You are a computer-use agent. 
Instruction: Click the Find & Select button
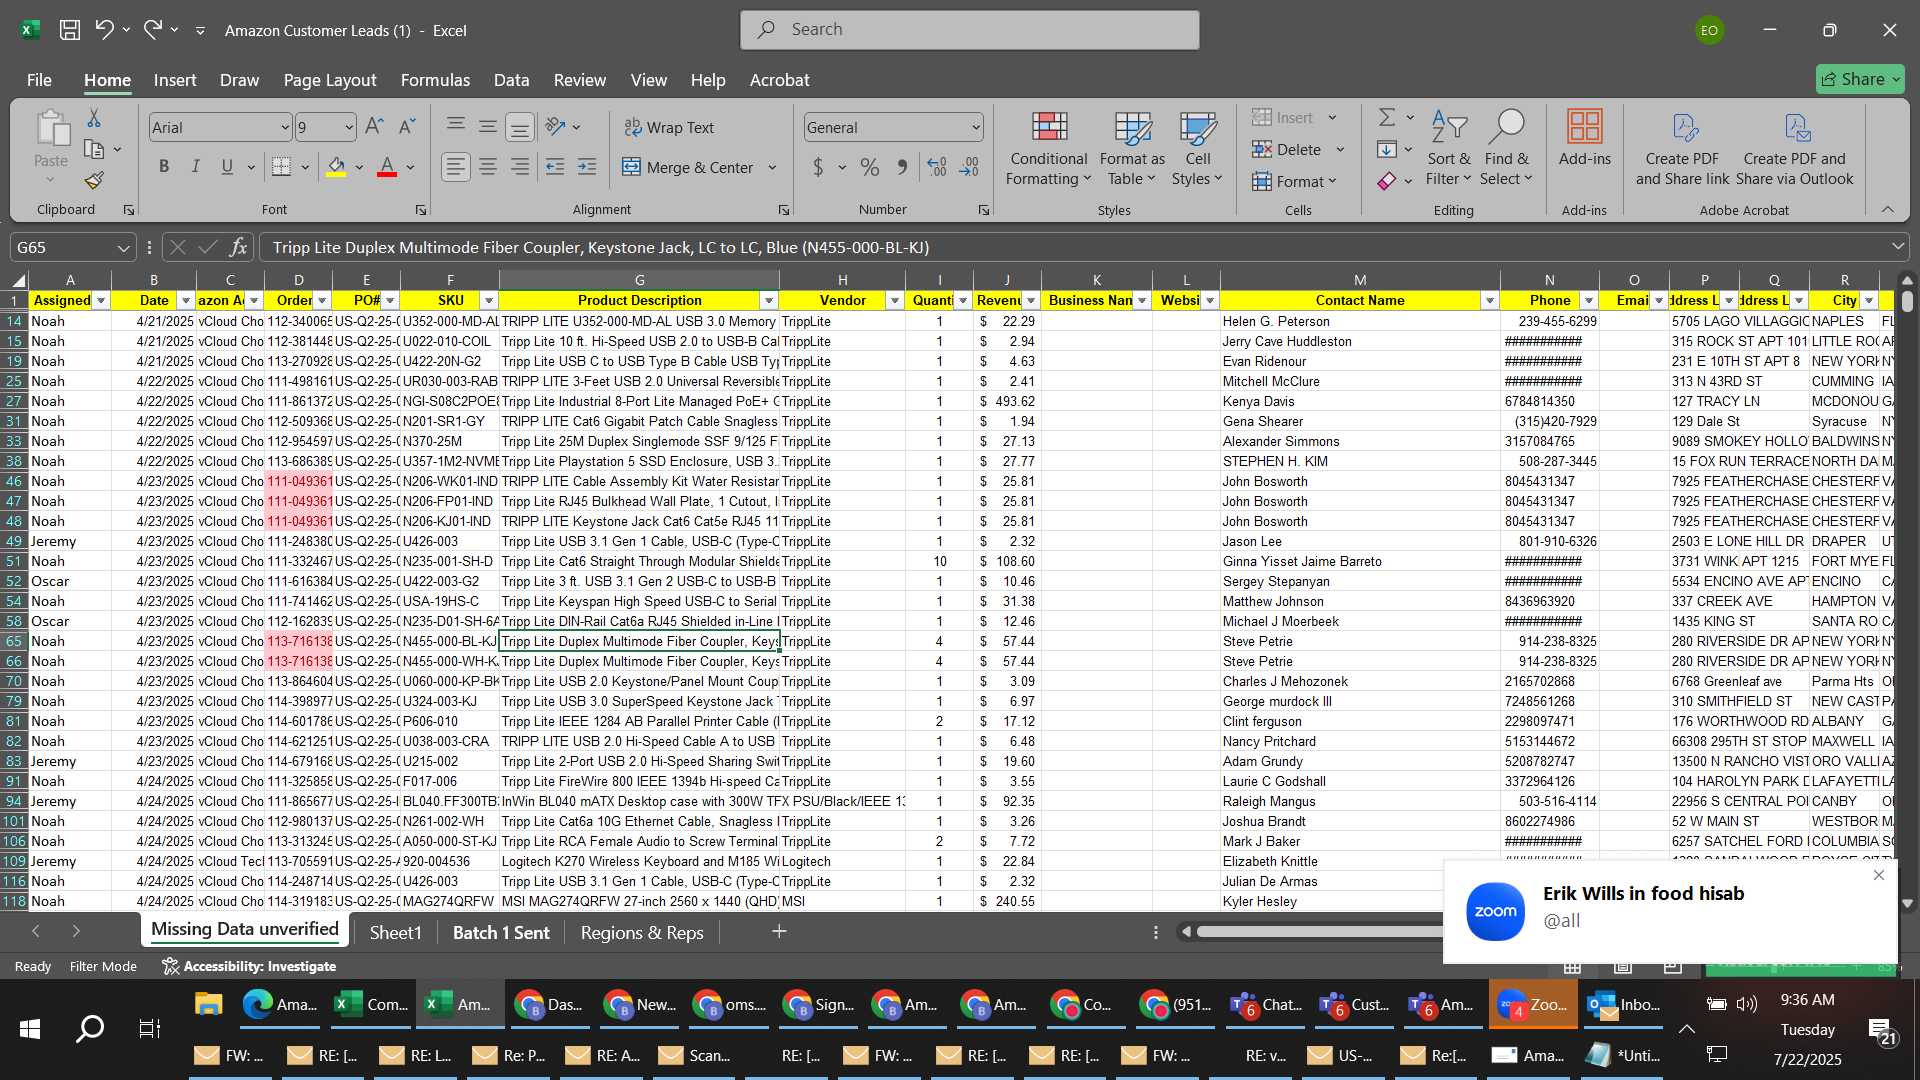(1506, 148)
